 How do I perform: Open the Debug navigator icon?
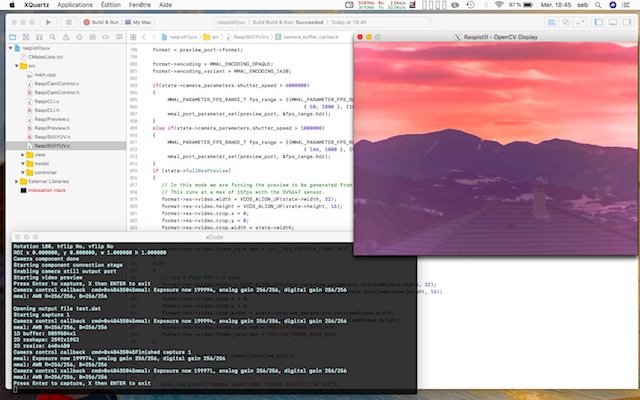coord(93,37)
